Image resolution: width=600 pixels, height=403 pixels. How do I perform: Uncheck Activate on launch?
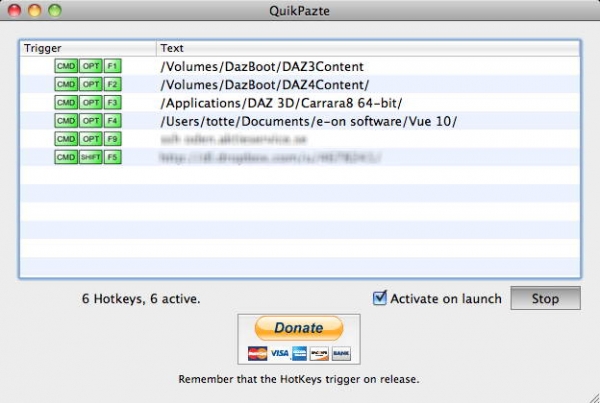coord(380,298)
